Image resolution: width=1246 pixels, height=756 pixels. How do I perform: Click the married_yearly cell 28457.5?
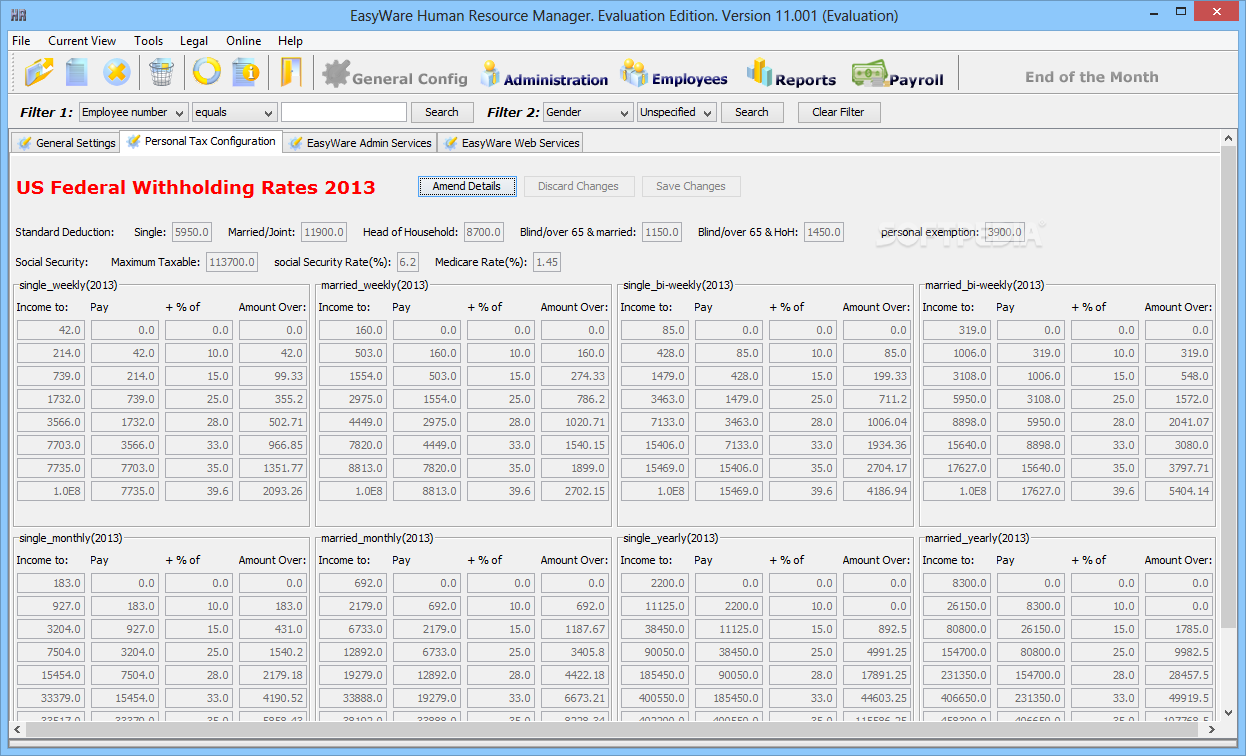[x=1179, y=675]
